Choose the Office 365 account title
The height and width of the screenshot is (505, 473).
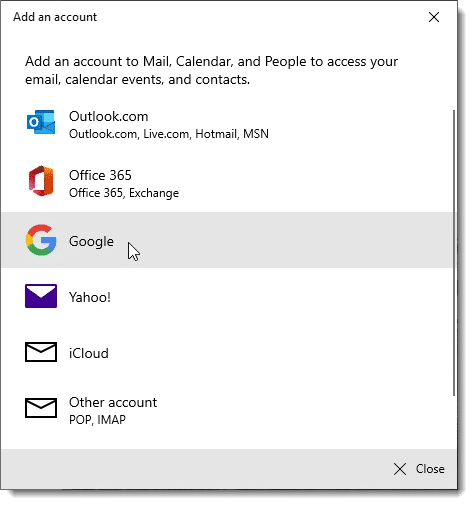[x=100, y=175]
